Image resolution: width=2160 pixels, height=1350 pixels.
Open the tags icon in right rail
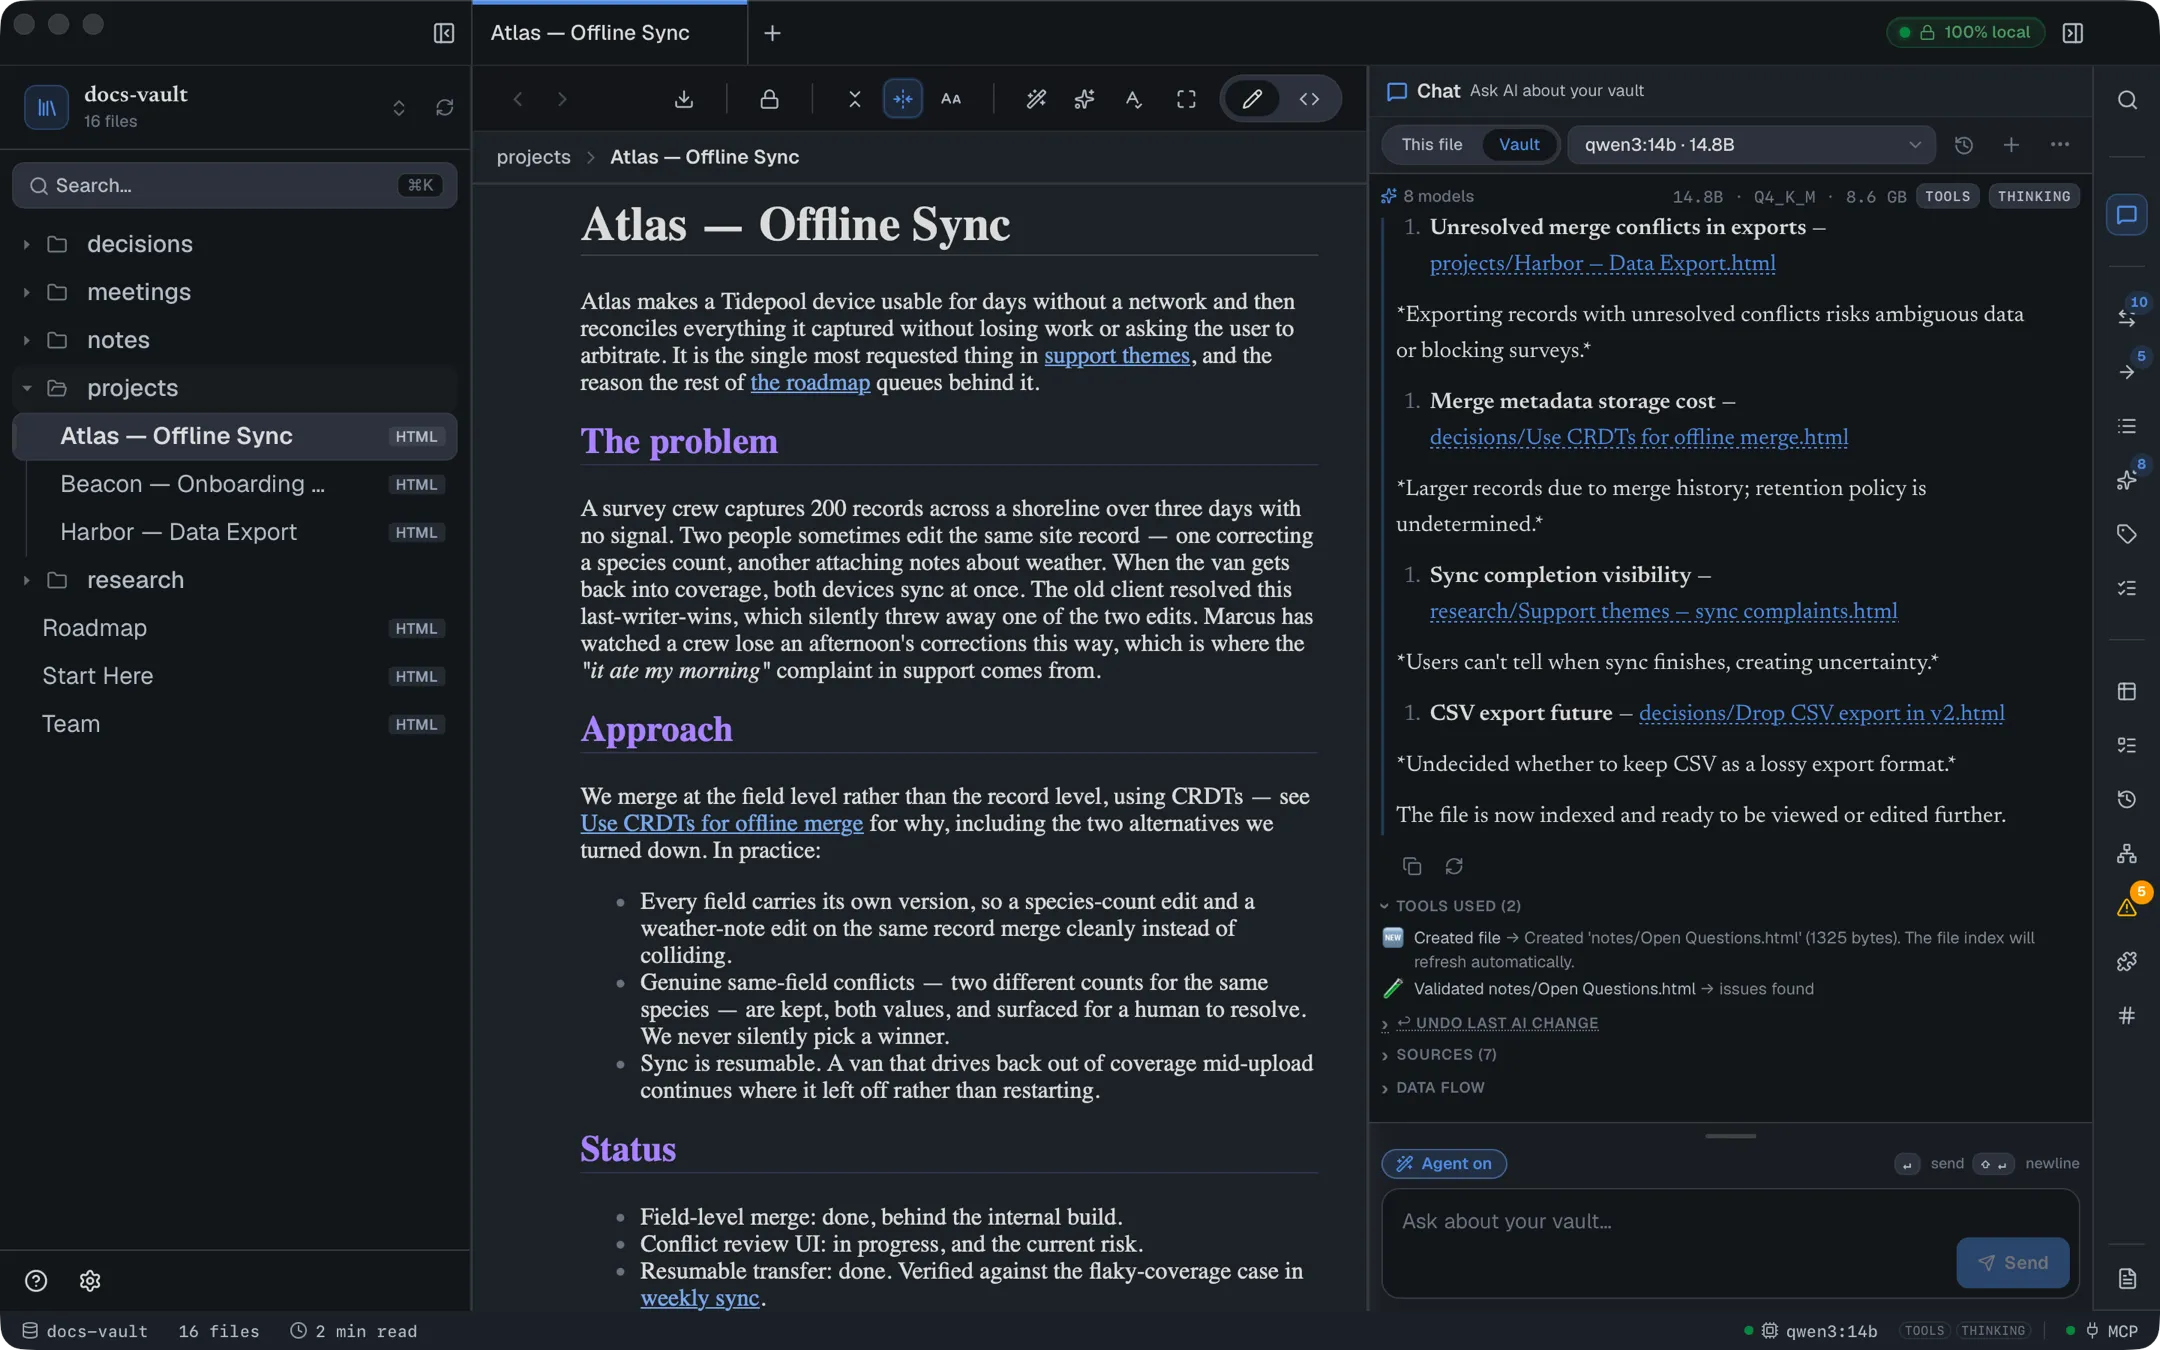[2127, 534]
